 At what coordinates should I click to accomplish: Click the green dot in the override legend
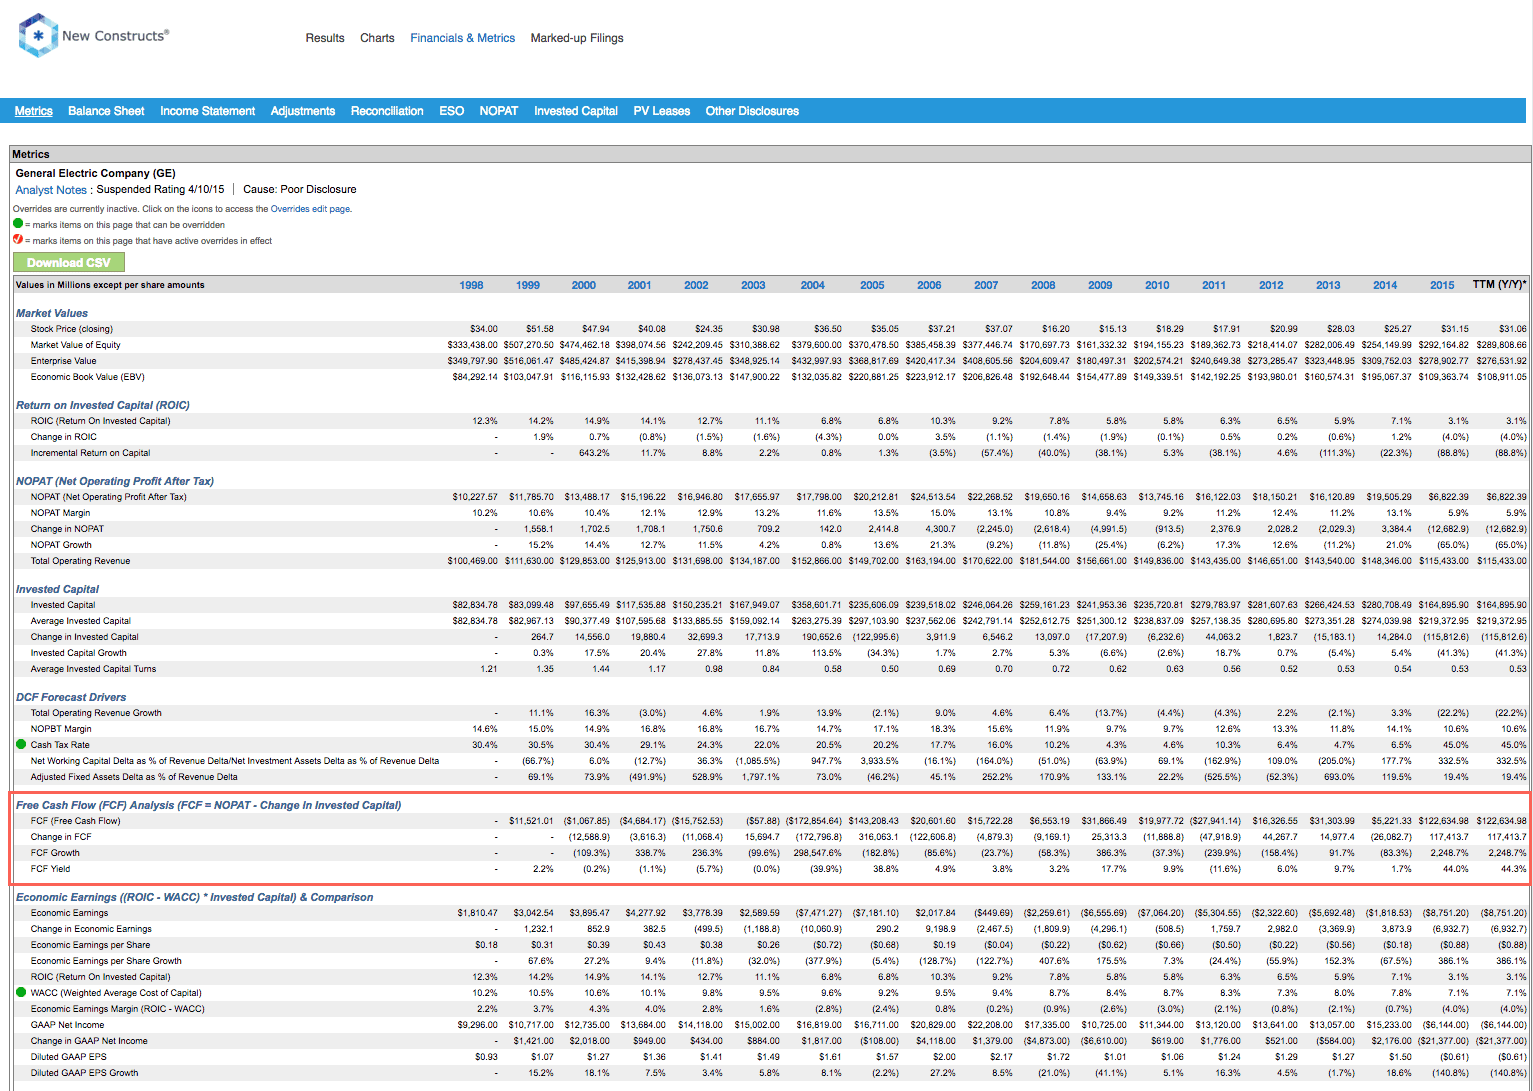tap(18, 224)
